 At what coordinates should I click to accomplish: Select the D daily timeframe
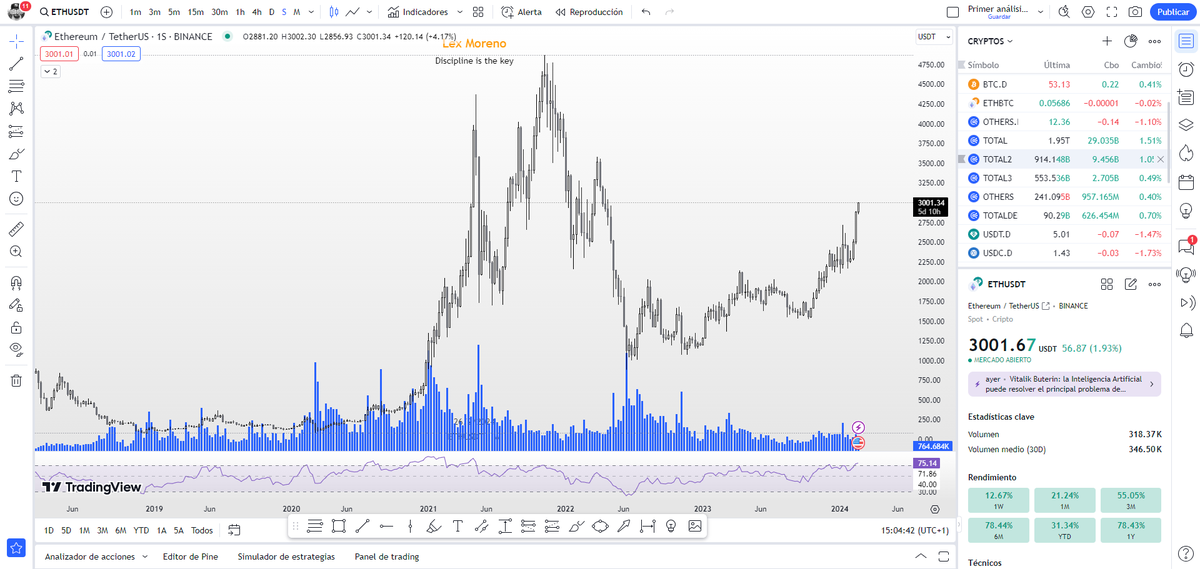pyautogui.click(x=270, y=12)
